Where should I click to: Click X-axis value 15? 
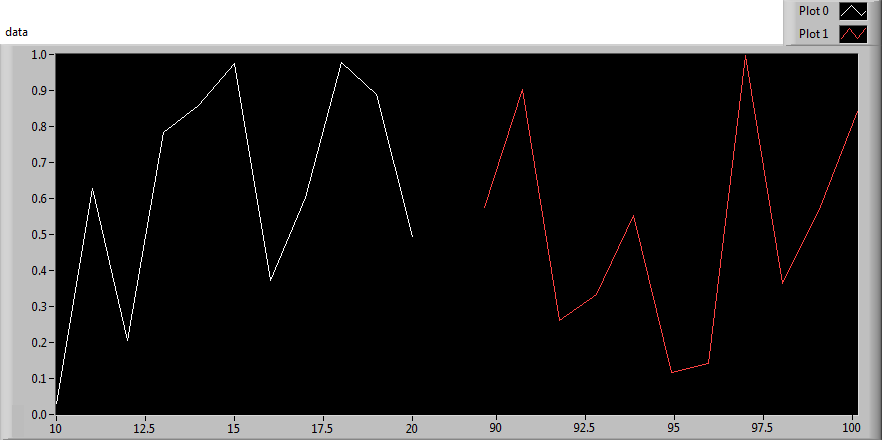(234, 428)
